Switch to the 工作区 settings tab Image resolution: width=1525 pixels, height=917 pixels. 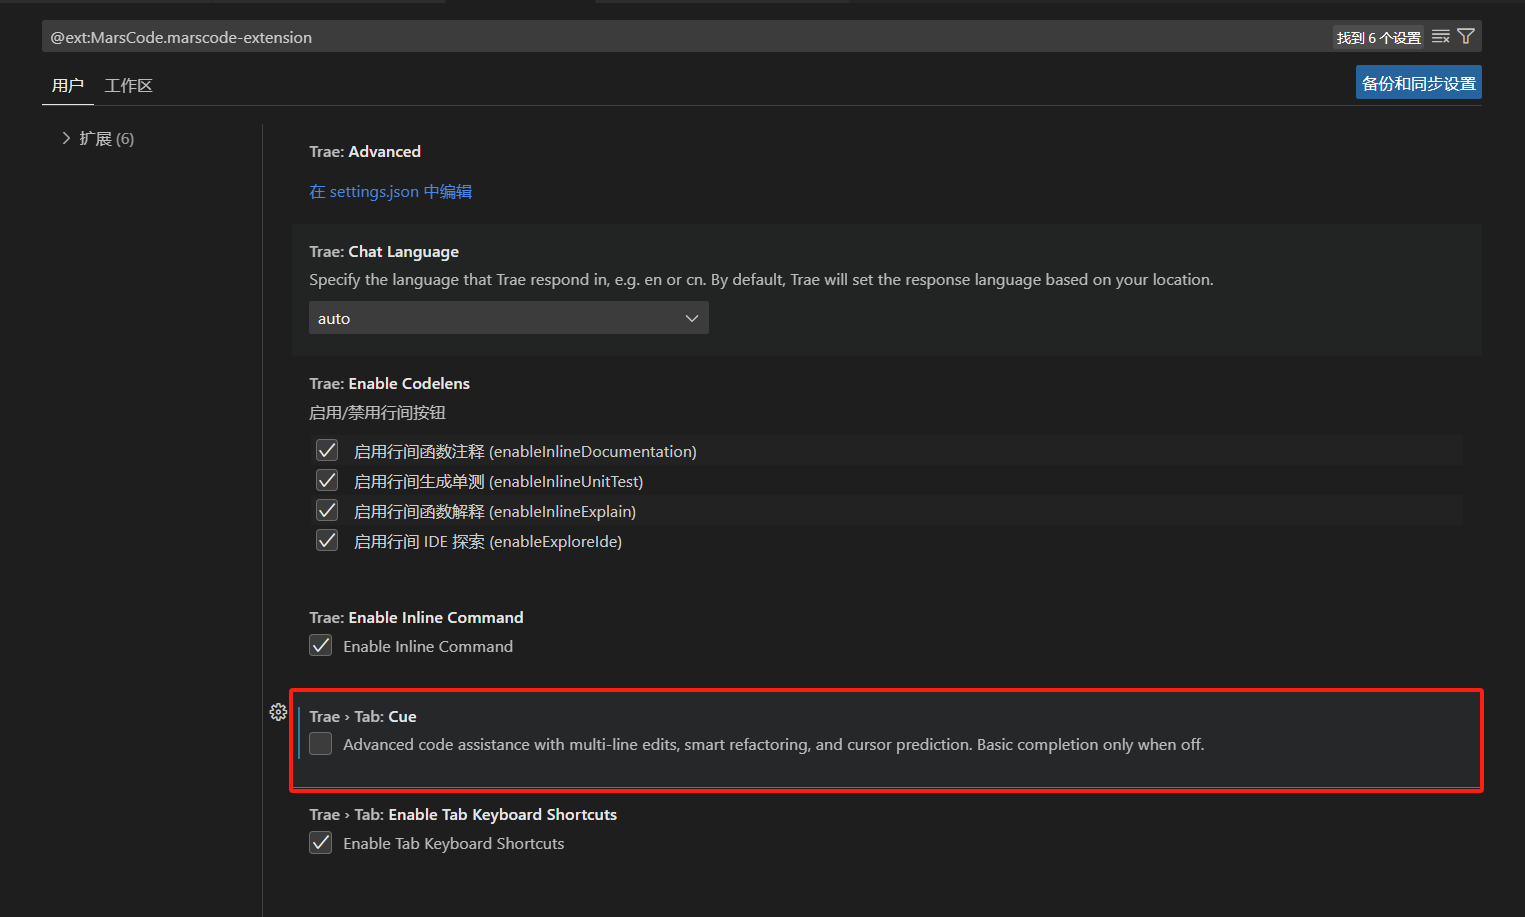pyautogui.click(x=129, y=85)
